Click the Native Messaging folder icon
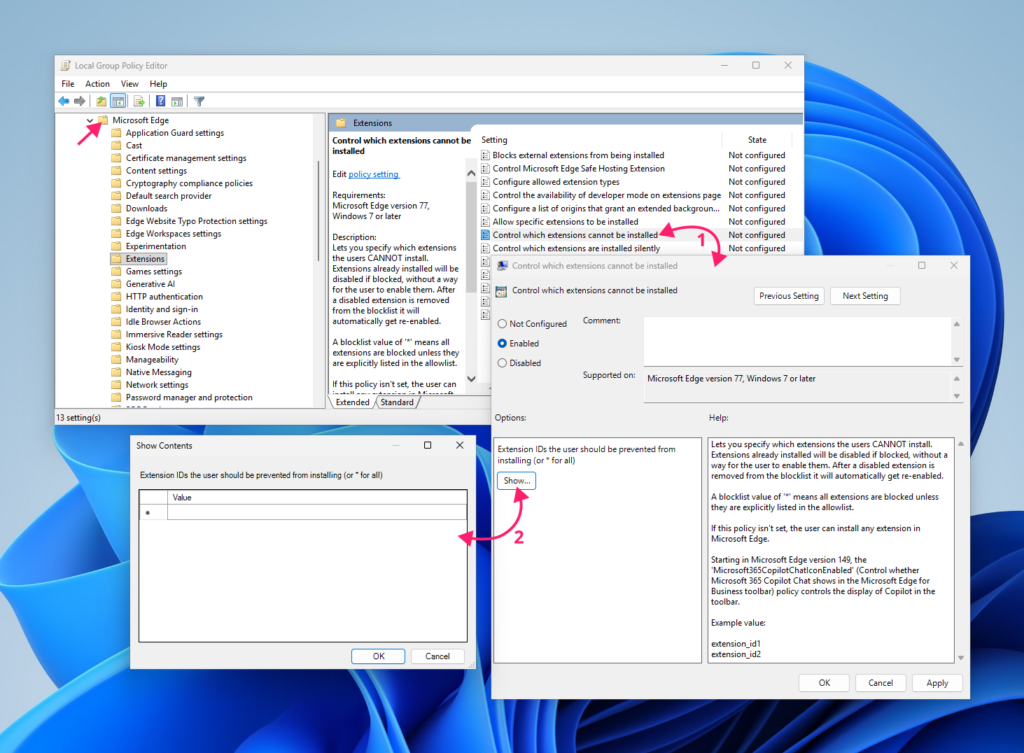 point(116,372)
